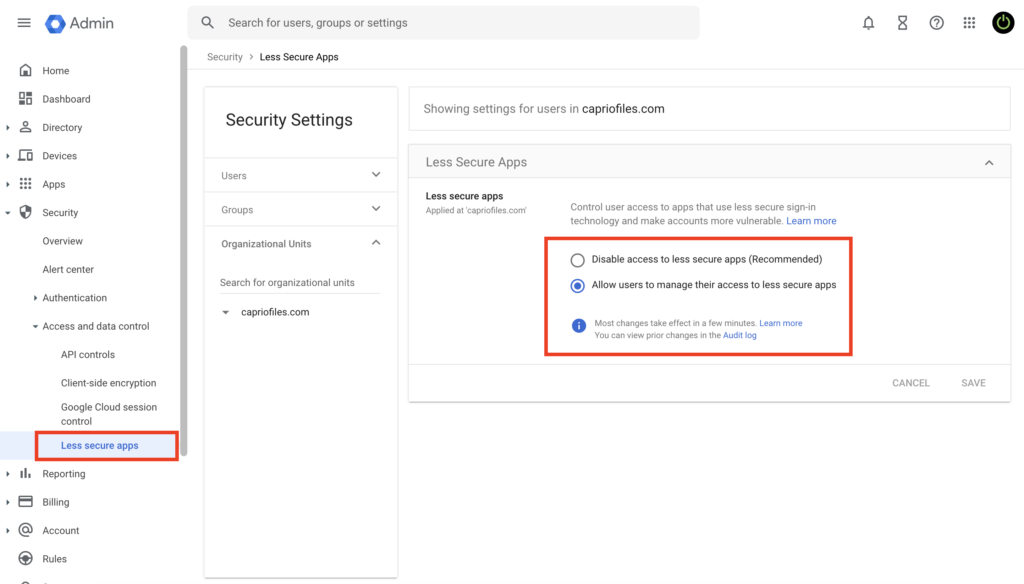Click the Dashboard icon in sidebar
The width and height of the screenshot is (1024, 584).
(x=25, y=99)
